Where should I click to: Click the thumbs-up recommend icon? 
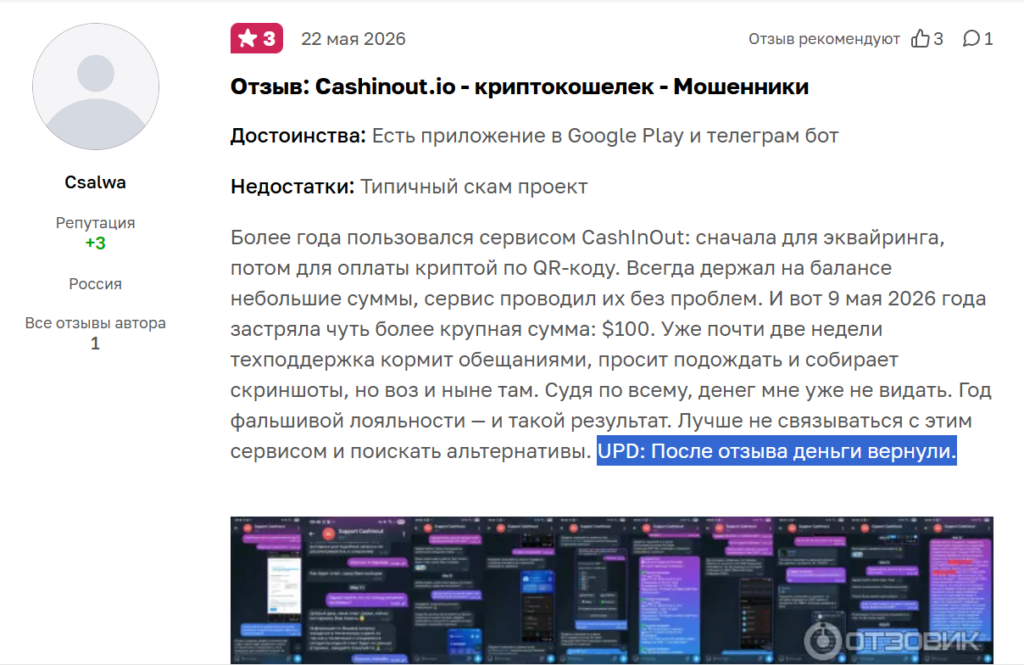pyautogui.click(x=920, y=39)
